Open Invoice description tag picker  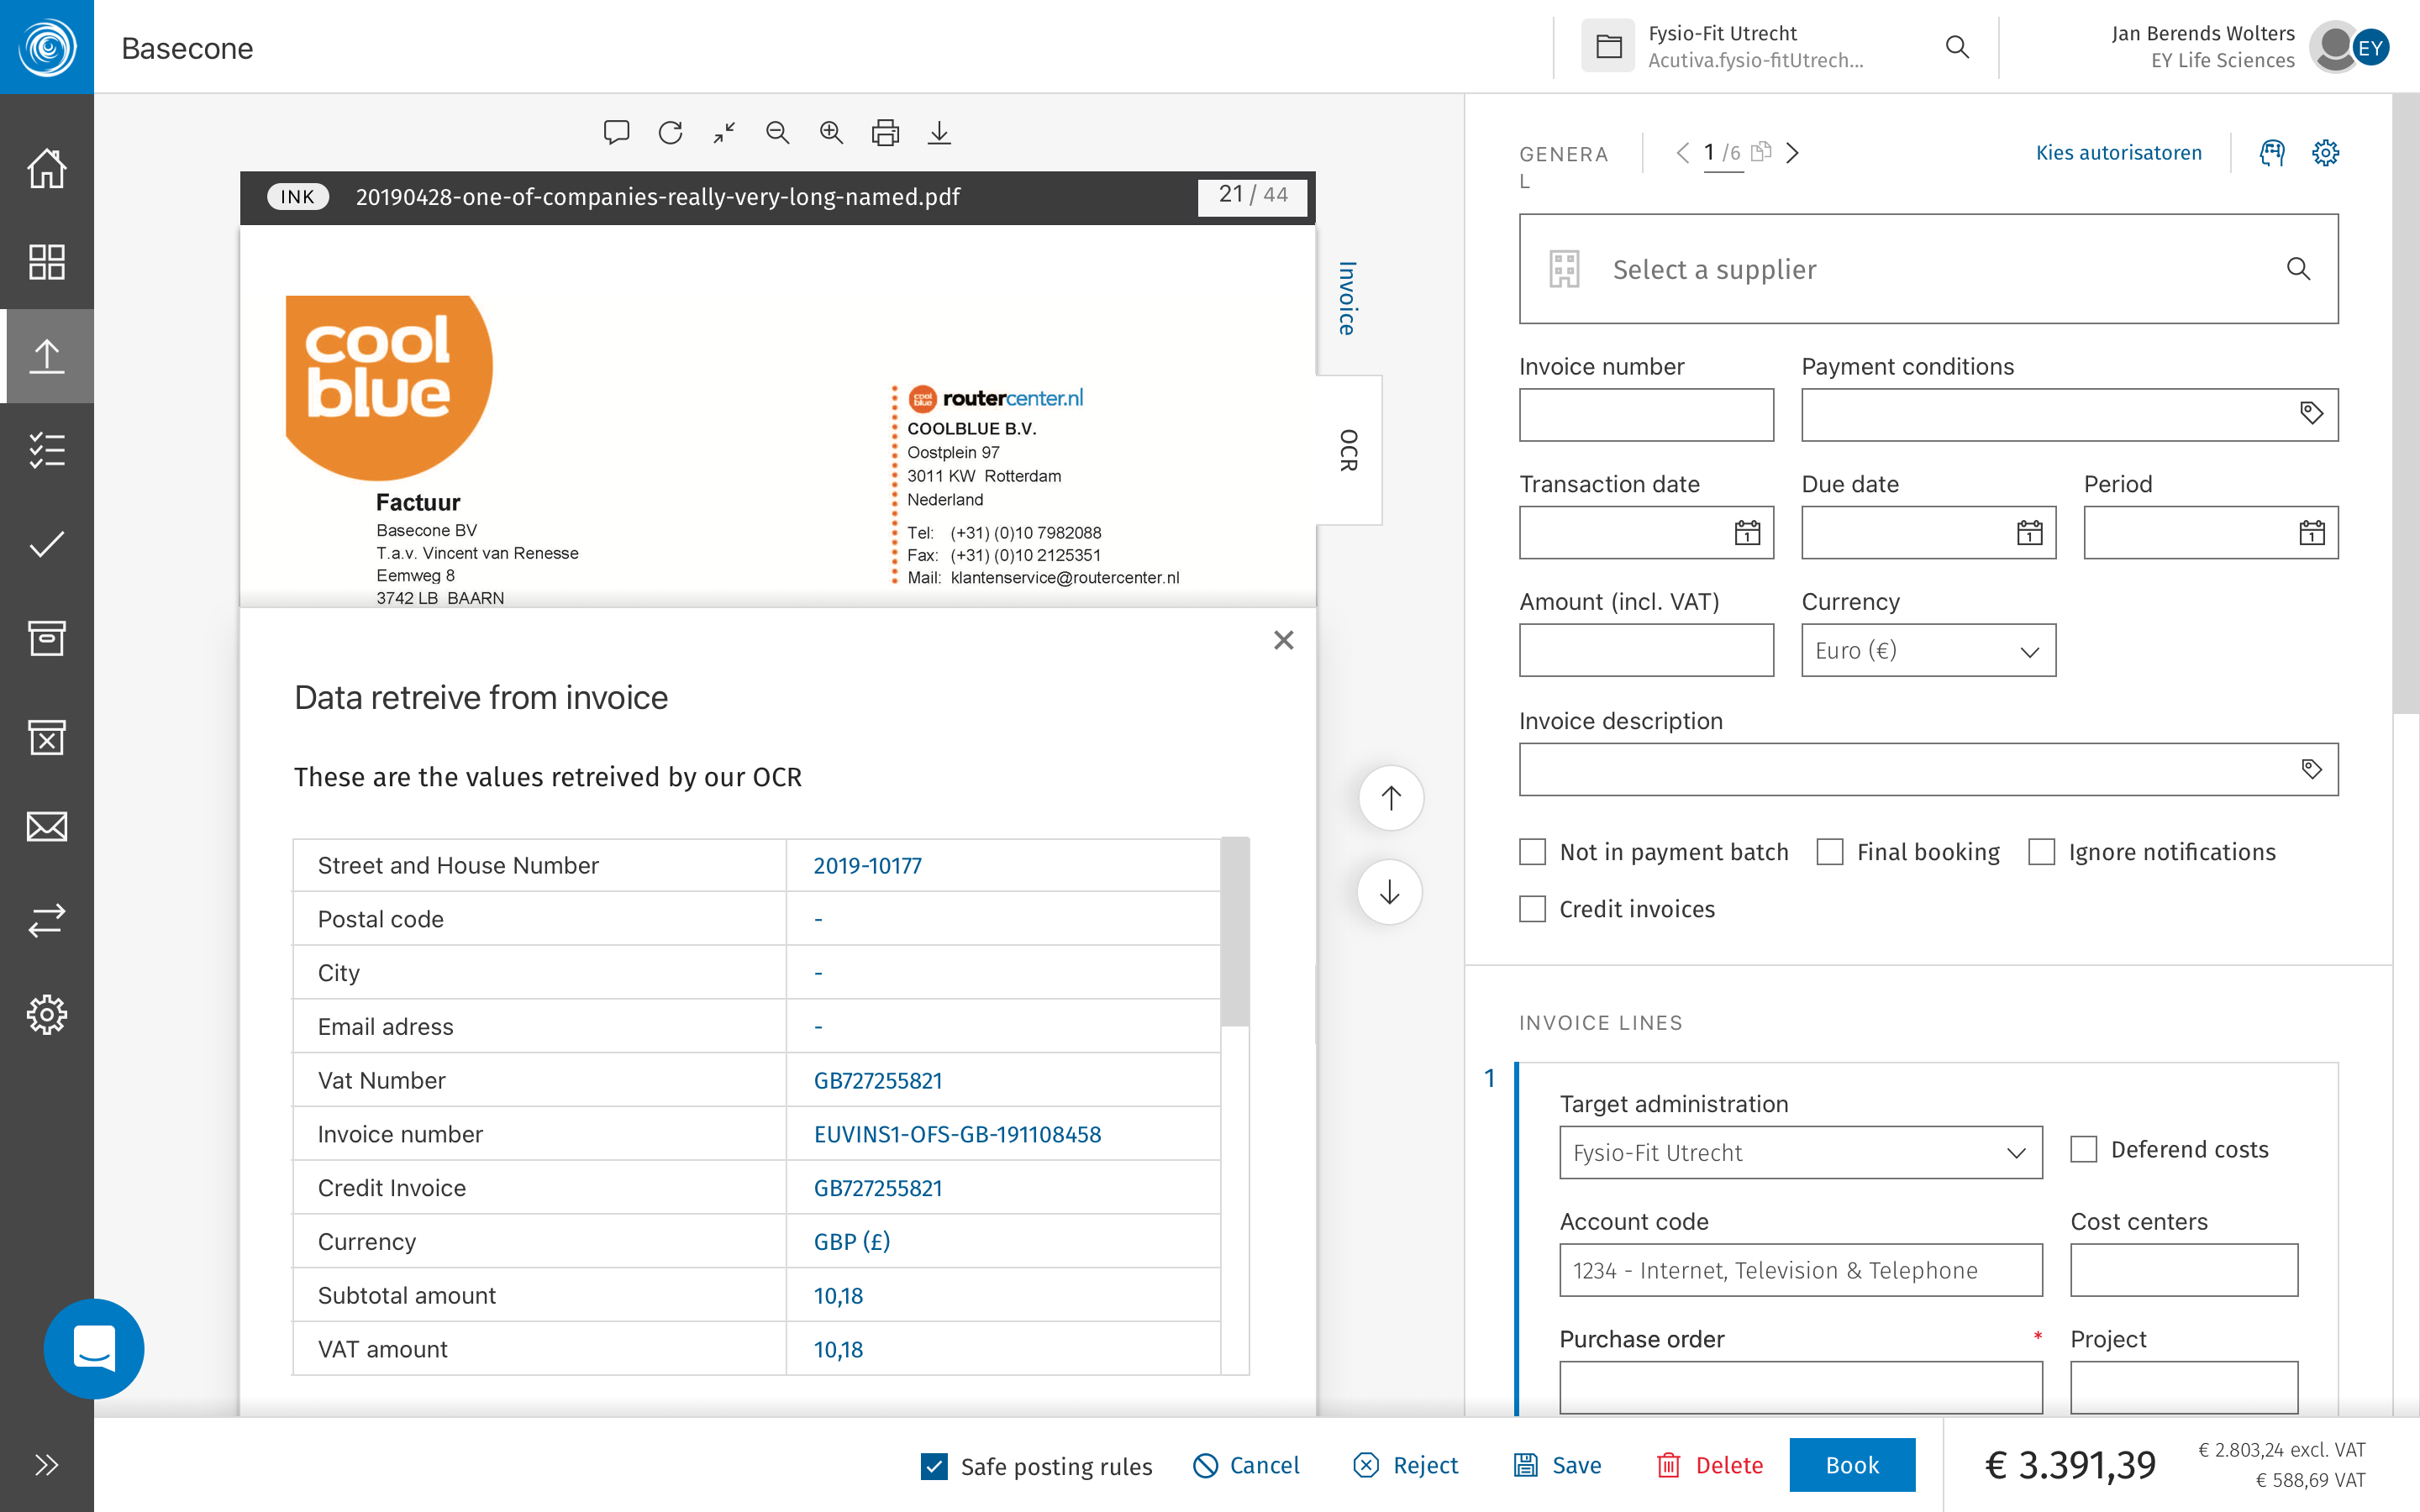(x=2311, y=769)
